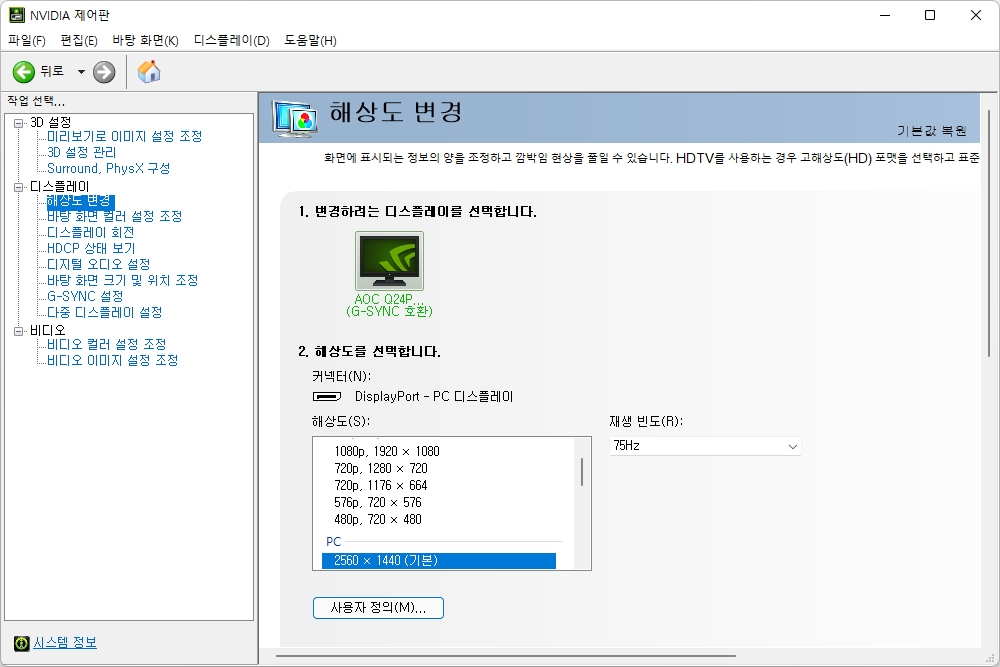This screenshot has width=1000, height=667.
Task: Select 2560 × 1440 (기본) resolution
Action: point(439,561)
